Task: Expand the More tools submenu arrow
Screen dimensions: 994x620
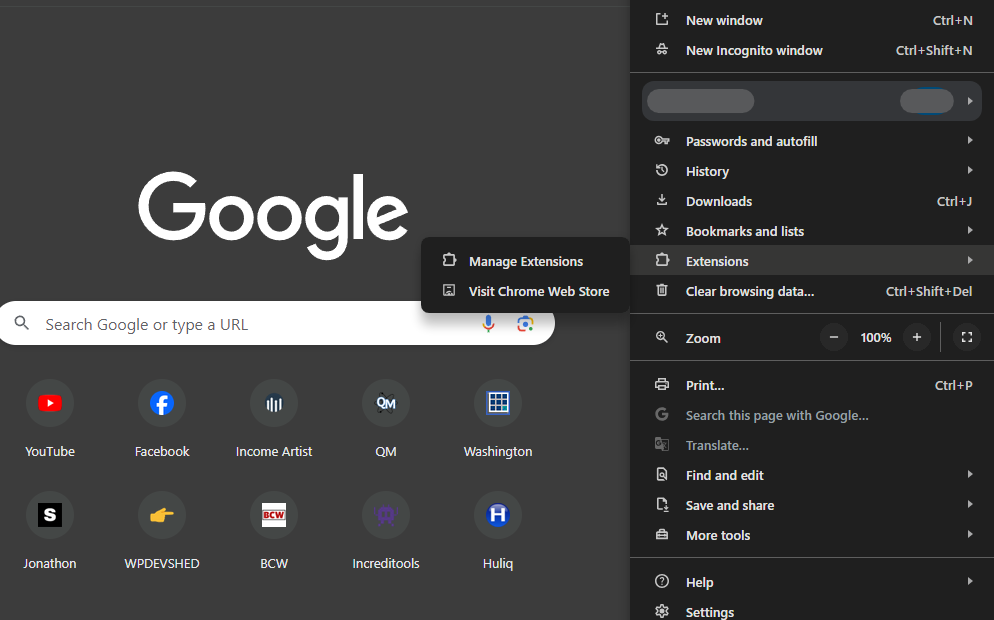Action: (x=970, y=534)
